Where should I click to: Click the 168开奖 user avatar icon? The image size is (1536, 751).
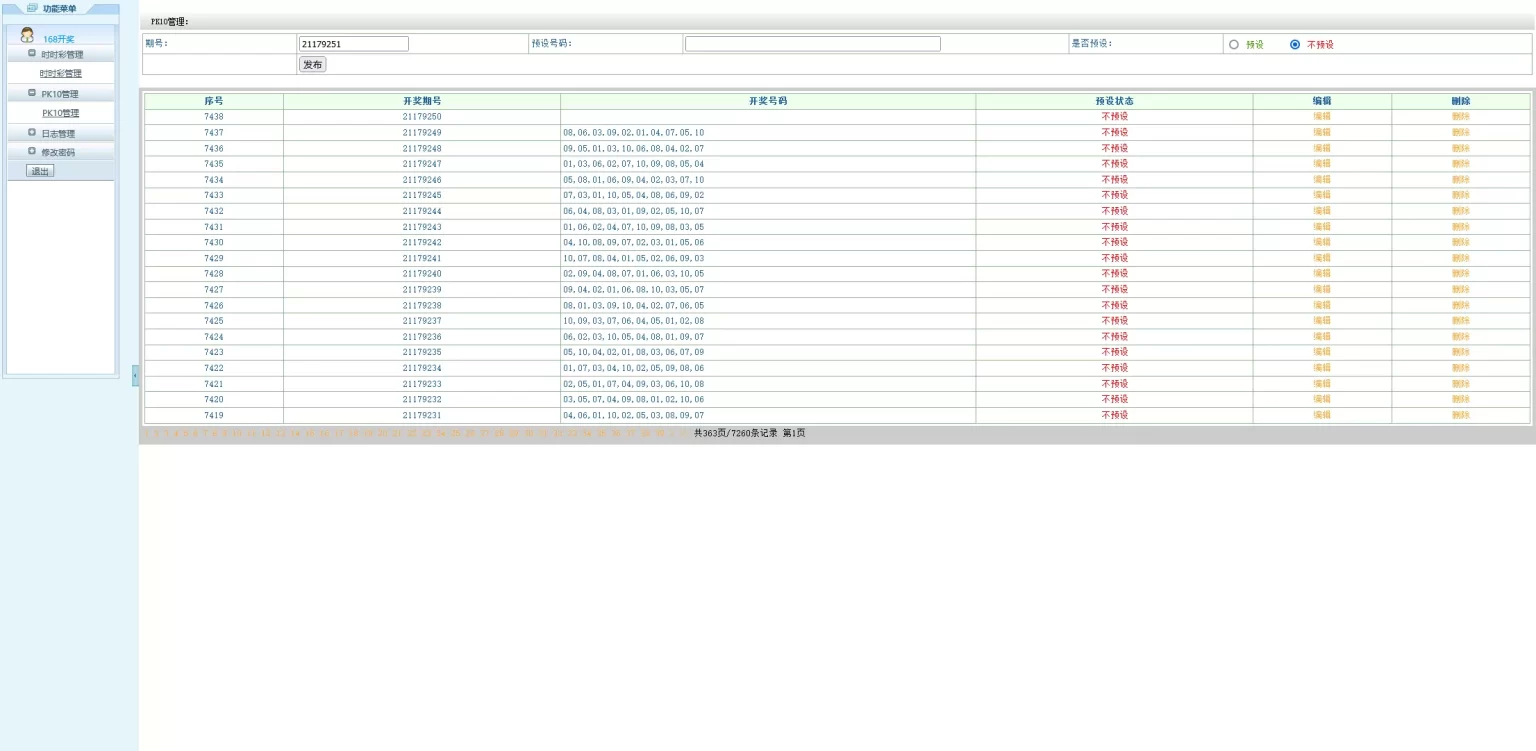point(27,36)
